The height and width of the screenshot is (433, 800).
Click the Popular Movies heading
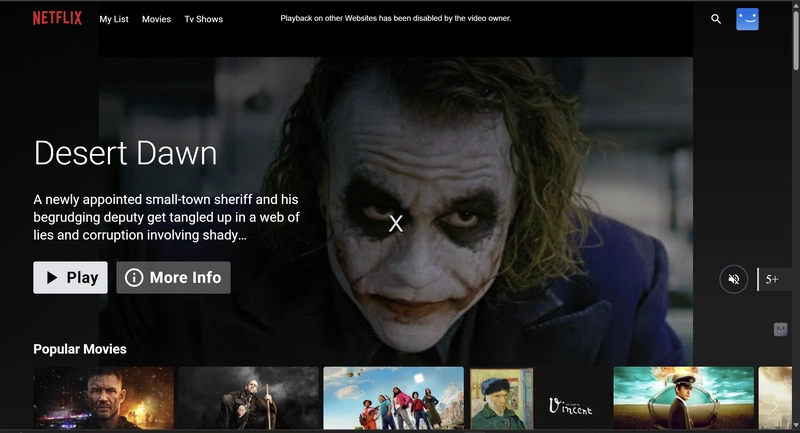pos(80,349)
